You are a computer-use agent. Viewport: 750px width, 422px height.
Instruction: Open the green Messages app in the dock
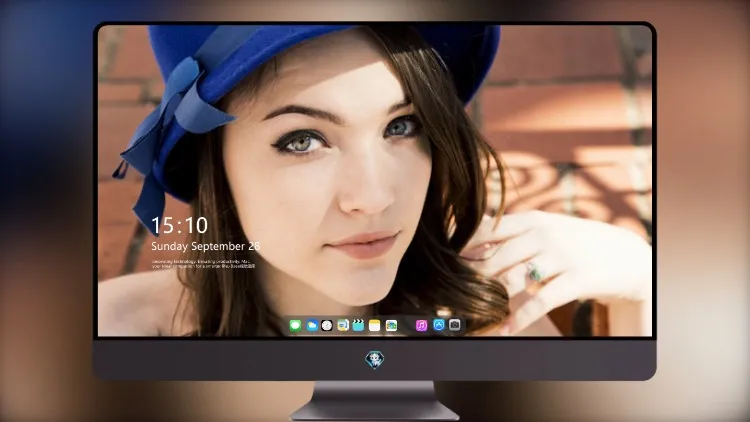[x=295, y=325]
